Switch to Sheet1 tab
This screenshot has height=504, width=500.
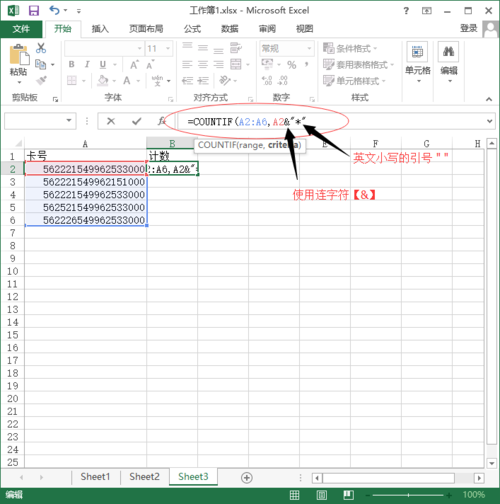point(95,477)
